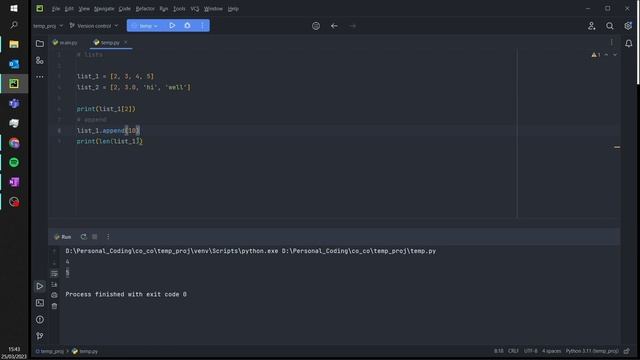Image resolution: width=640 pixels, height=360 pixels.
Task: Navigate forward with the right arrow
Action: click(x=352, y=26)
